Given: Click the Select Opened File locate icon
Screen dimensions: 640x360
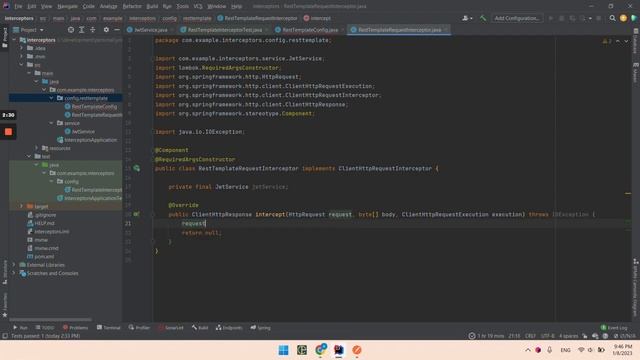Looking at the screenshot, I should click(71, 30).
